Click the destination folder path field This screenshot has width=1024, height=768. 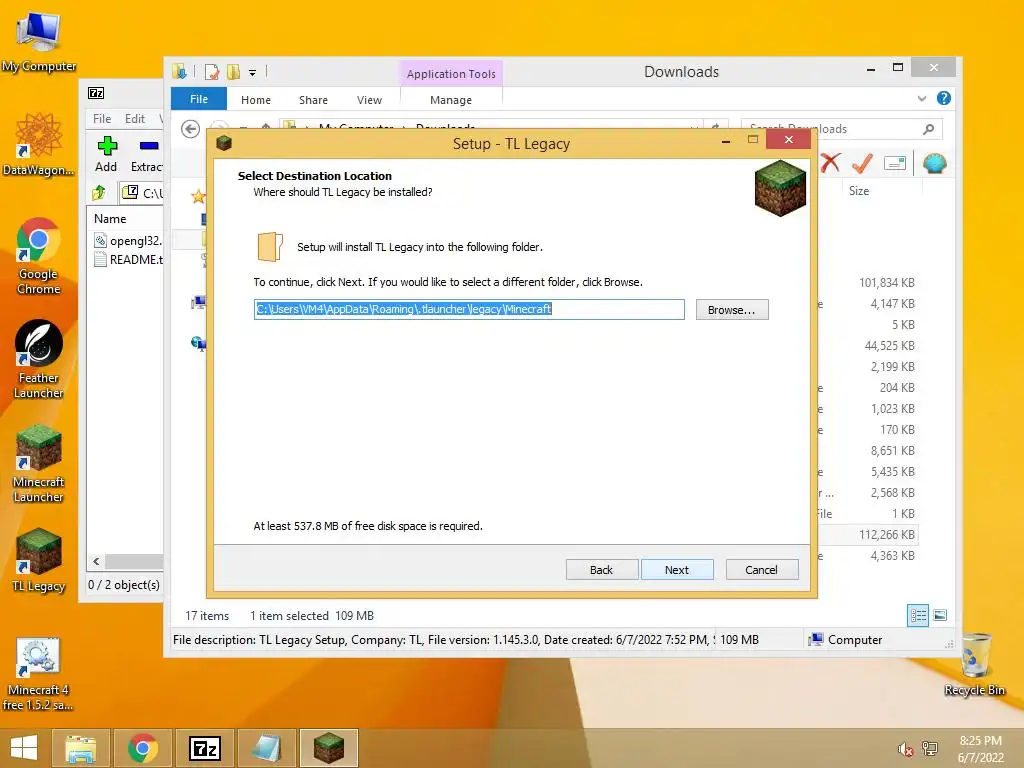tap(469, 309)
